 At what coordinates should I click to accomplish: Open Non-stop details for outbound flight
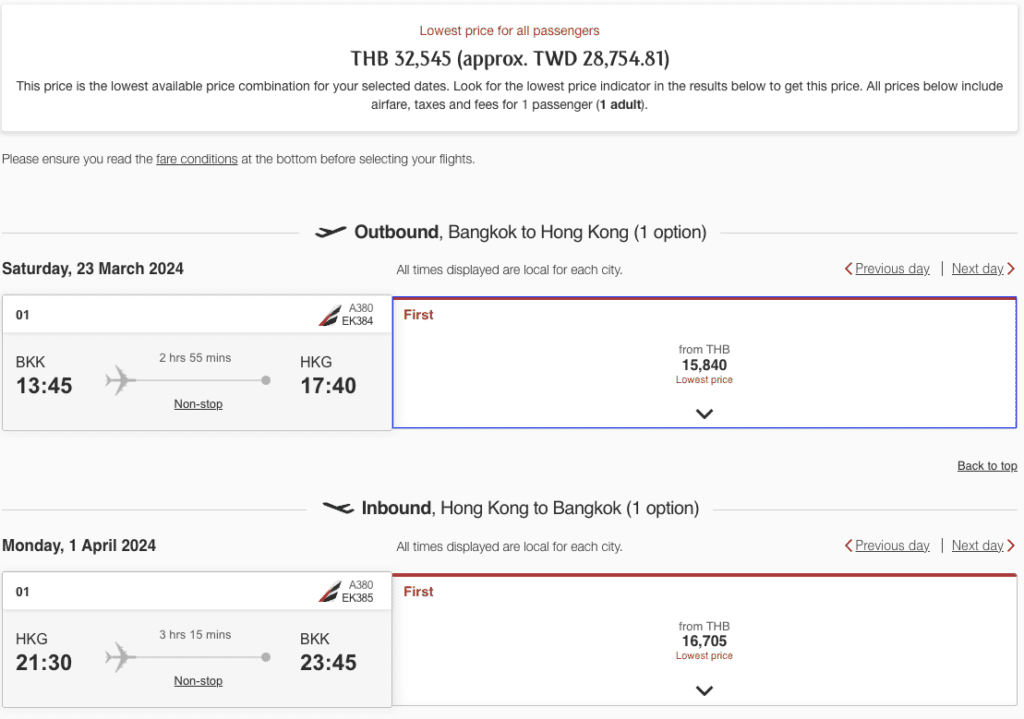(x=198, y=404)
